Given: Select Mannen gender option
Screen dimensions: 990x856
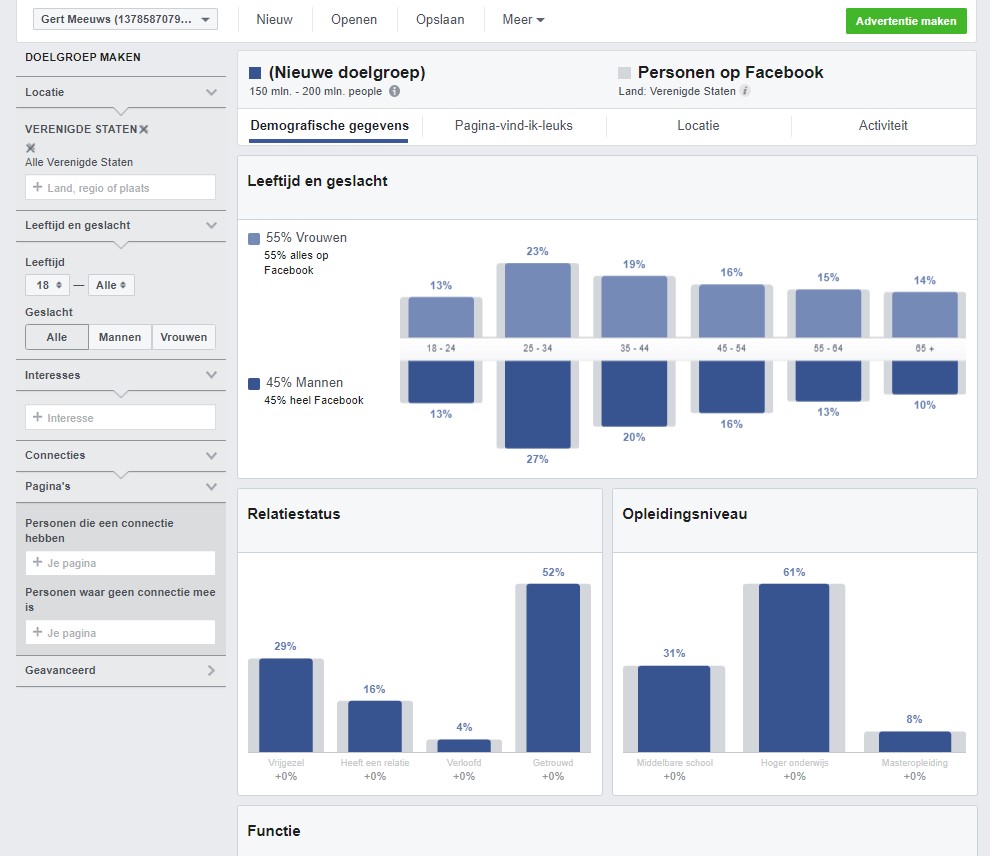Looking at the screenshot, I should 120,337.
